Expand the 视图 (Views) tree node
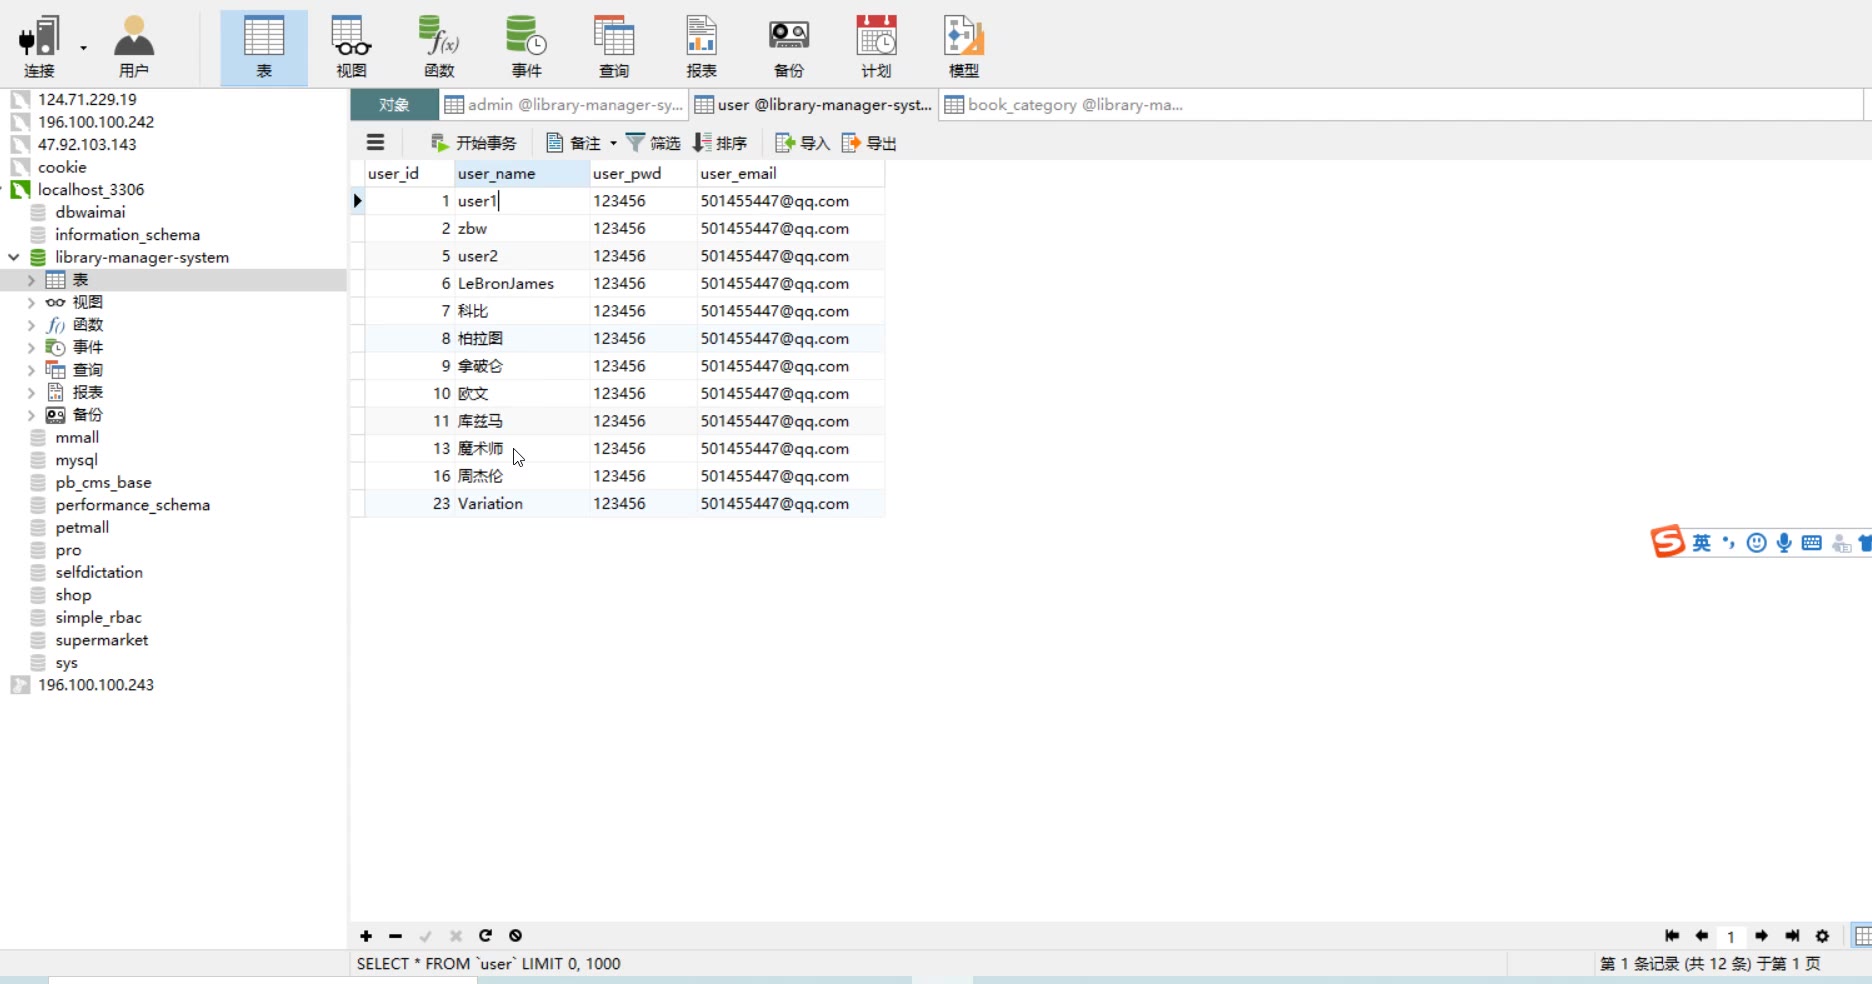 31,302
